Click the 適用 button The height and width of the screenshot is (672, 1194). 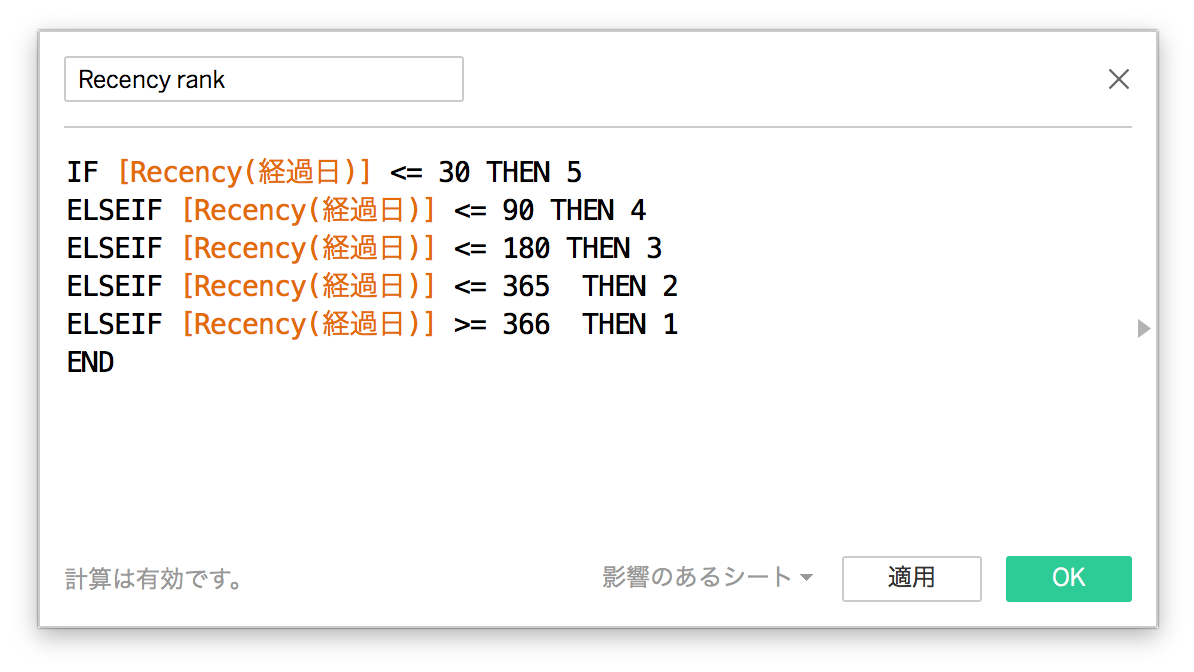[911, 578]
